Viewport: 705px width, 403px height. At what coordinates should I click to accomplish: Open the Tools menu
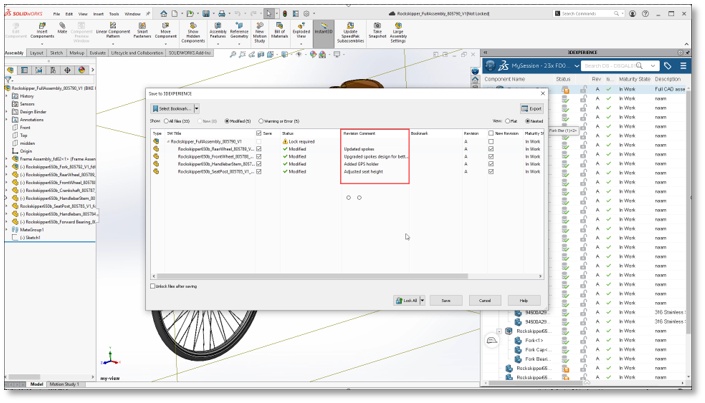[114, 14]
